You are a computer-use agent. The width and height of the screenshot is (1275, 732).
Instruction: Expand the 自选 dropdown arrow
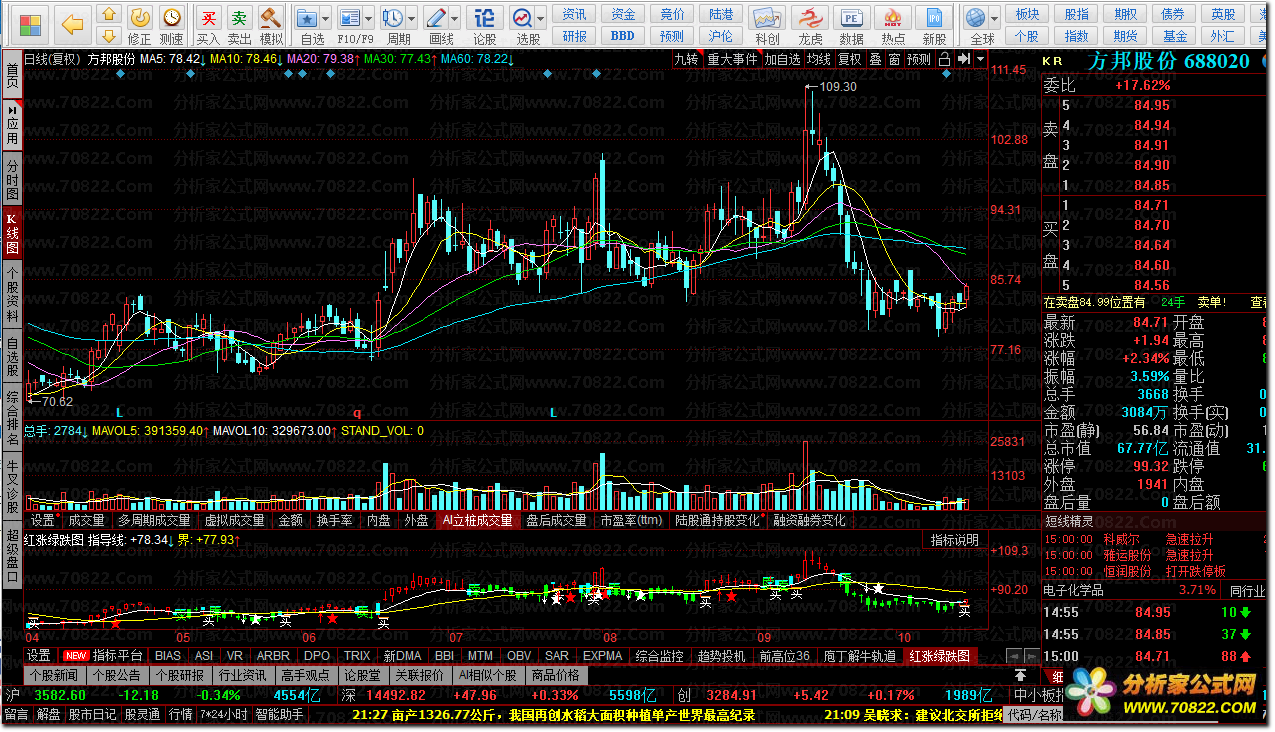(328, 18)
